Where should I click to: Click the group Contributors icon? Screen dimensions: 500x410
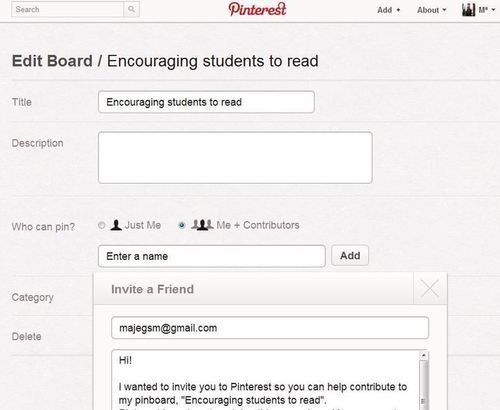point(202,225)
